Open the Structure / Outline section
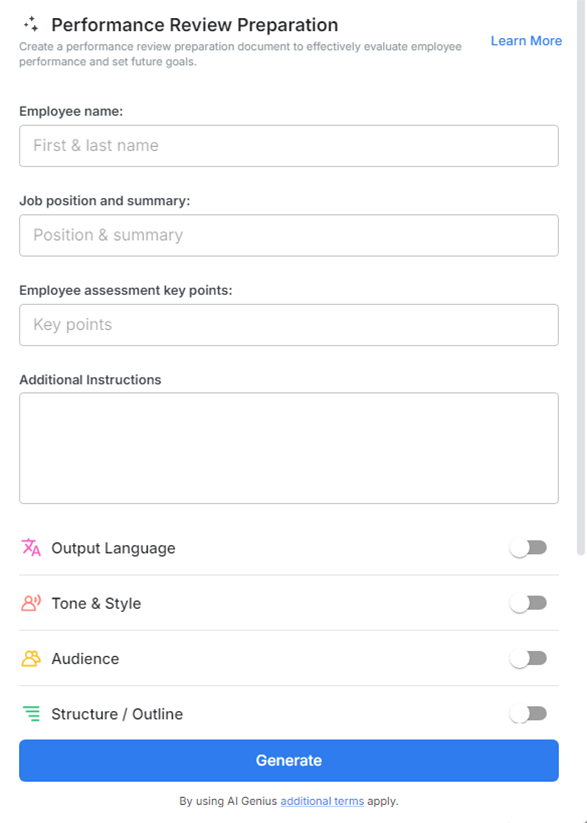This screenshot has width=587, height=823. (115, 714)
